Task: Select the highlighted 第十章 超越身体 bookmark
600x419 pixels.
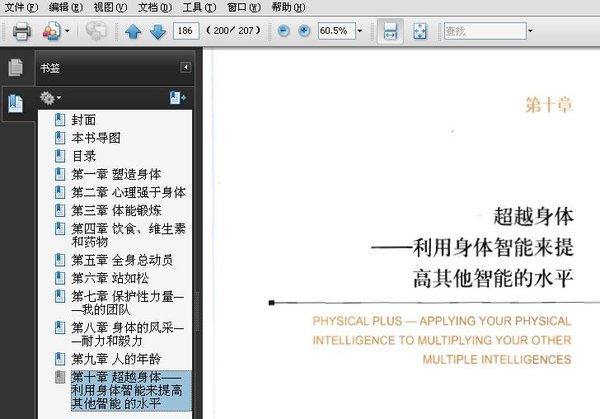Action: tap(131, 390)
